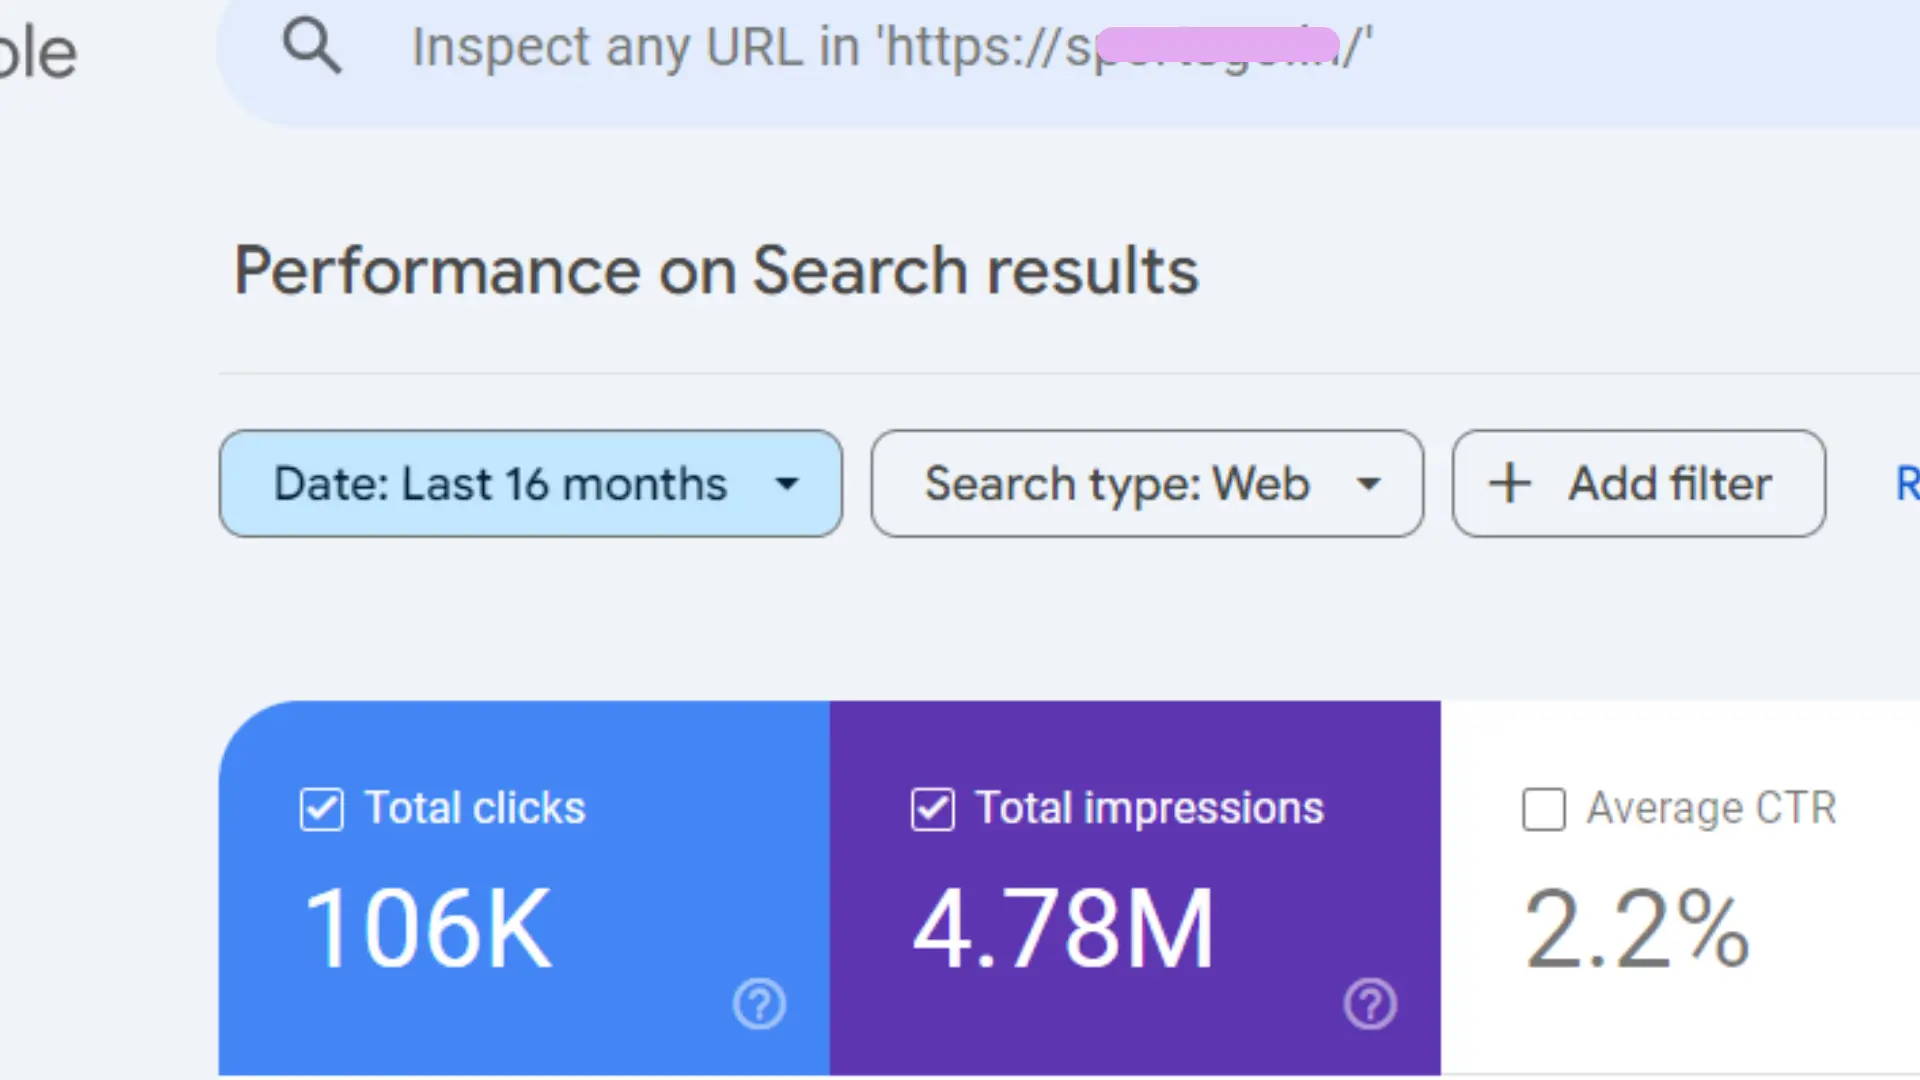
Task: Click the 4.78M impressions value
Action: pyautogui.click(x=1062, y=925)
